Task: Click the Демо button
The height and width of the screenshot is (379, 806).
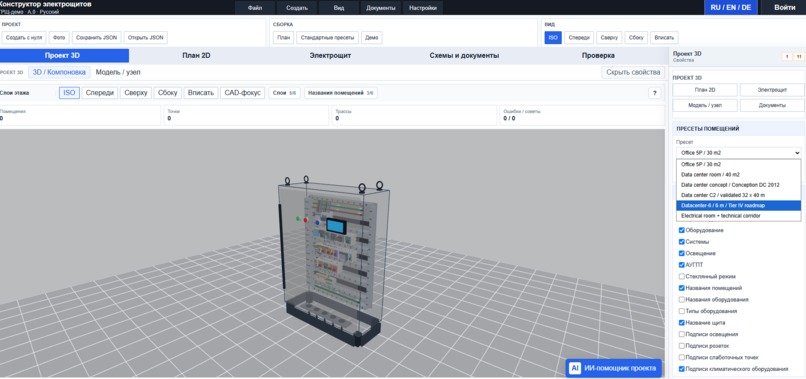Action: click(x=372, y=38)
